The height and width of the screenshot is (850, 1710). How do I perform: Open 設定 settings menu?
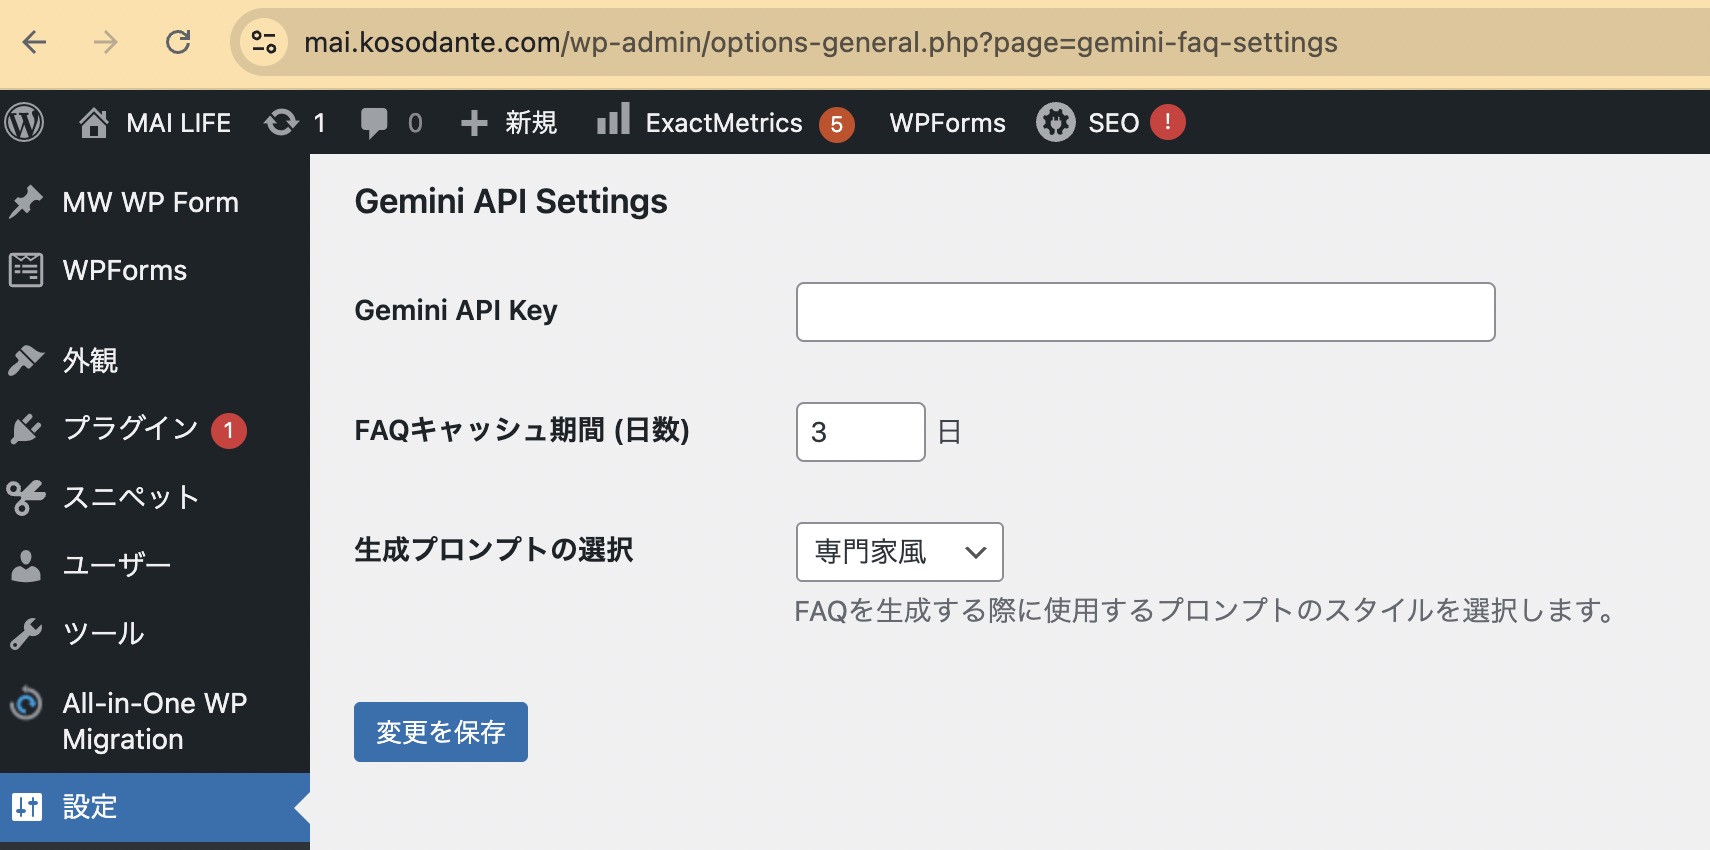(x=90, y=807)
